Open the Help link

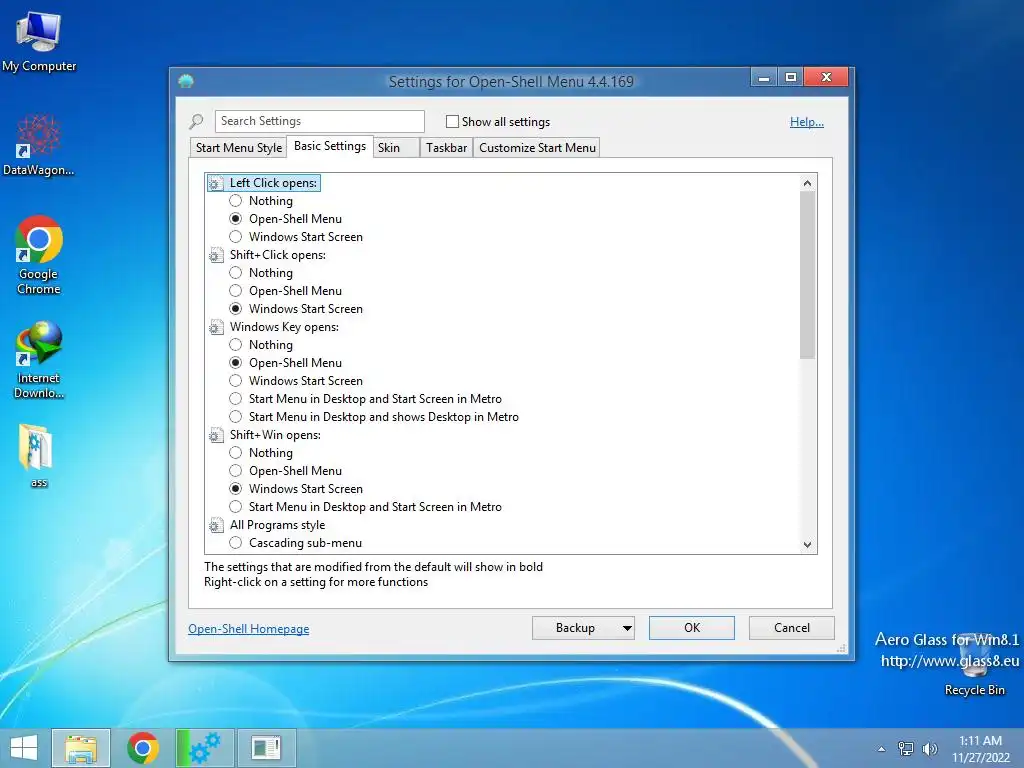pyautogui.click(x=807, y=121)
